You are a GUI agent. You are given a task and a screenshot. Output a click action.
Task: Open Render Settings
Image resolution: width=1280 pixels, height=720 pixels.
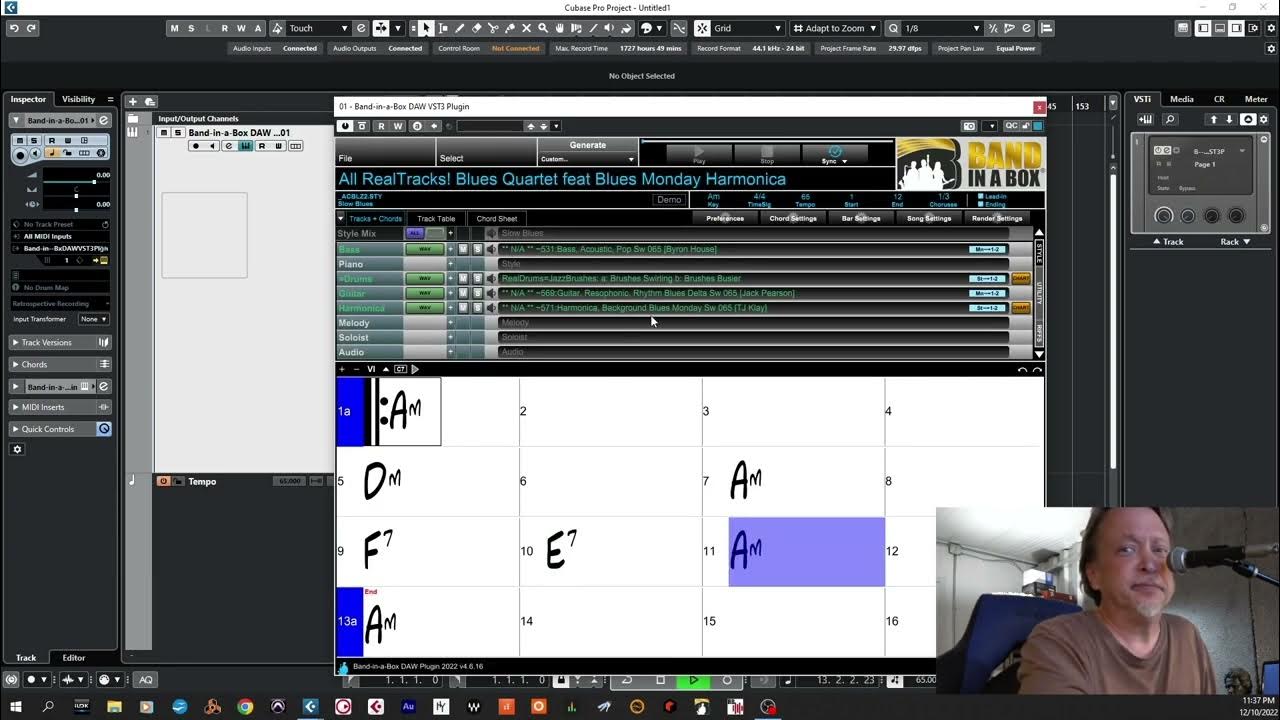(x=997, y=218)
